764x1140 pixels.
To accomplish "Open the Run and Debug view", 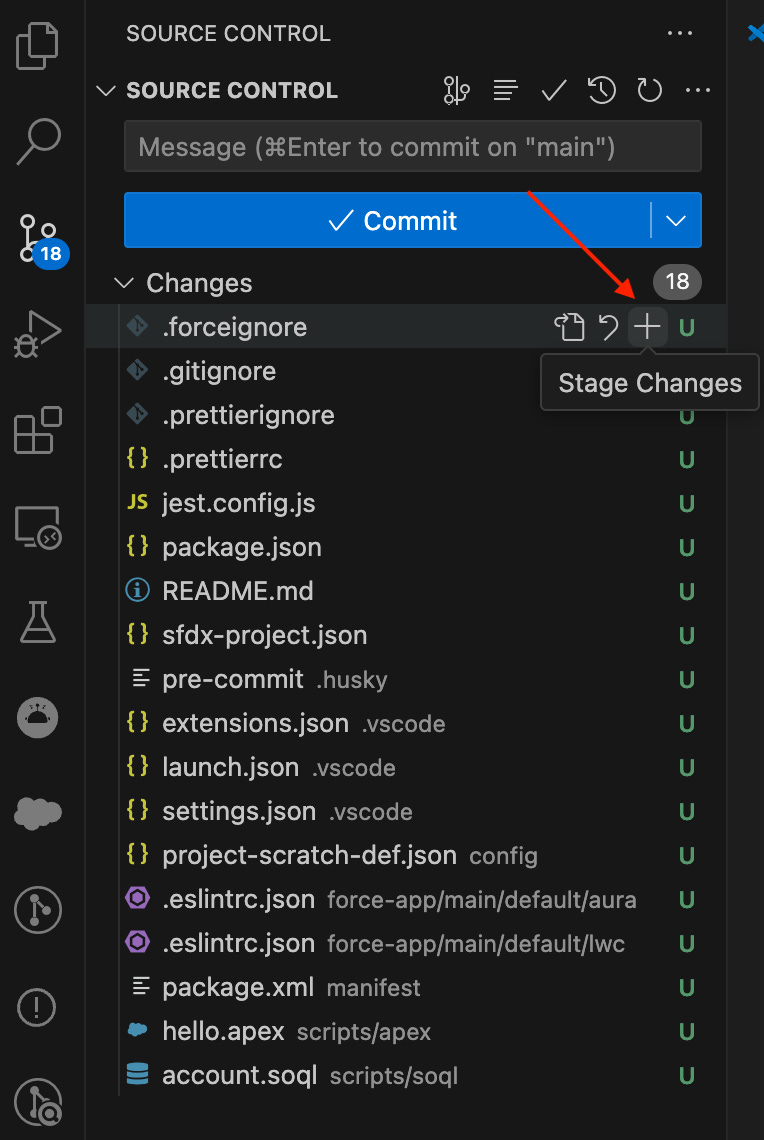I will (38, 333).
